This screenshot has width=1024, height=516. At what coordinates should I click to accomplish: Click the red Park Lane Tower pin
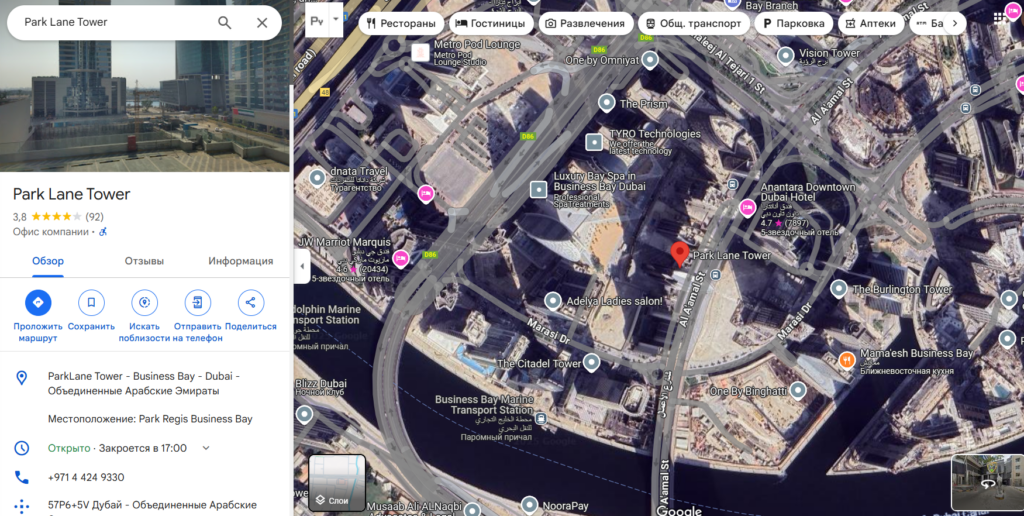click(680, 253)
